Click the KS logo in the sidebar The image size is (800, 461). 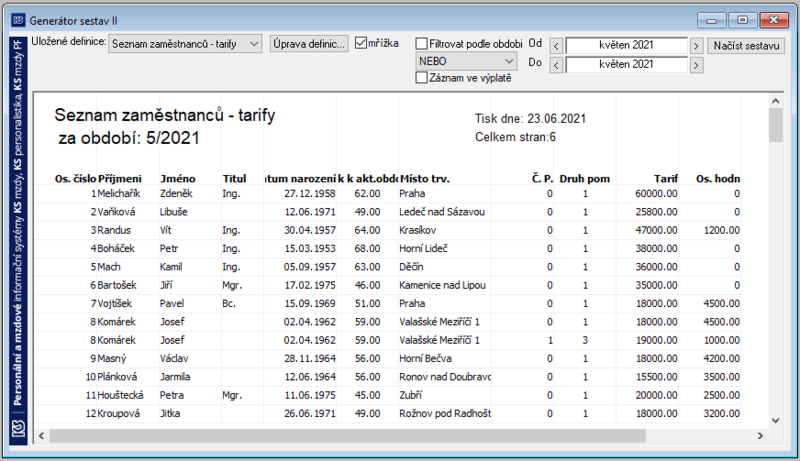point(18,428)
